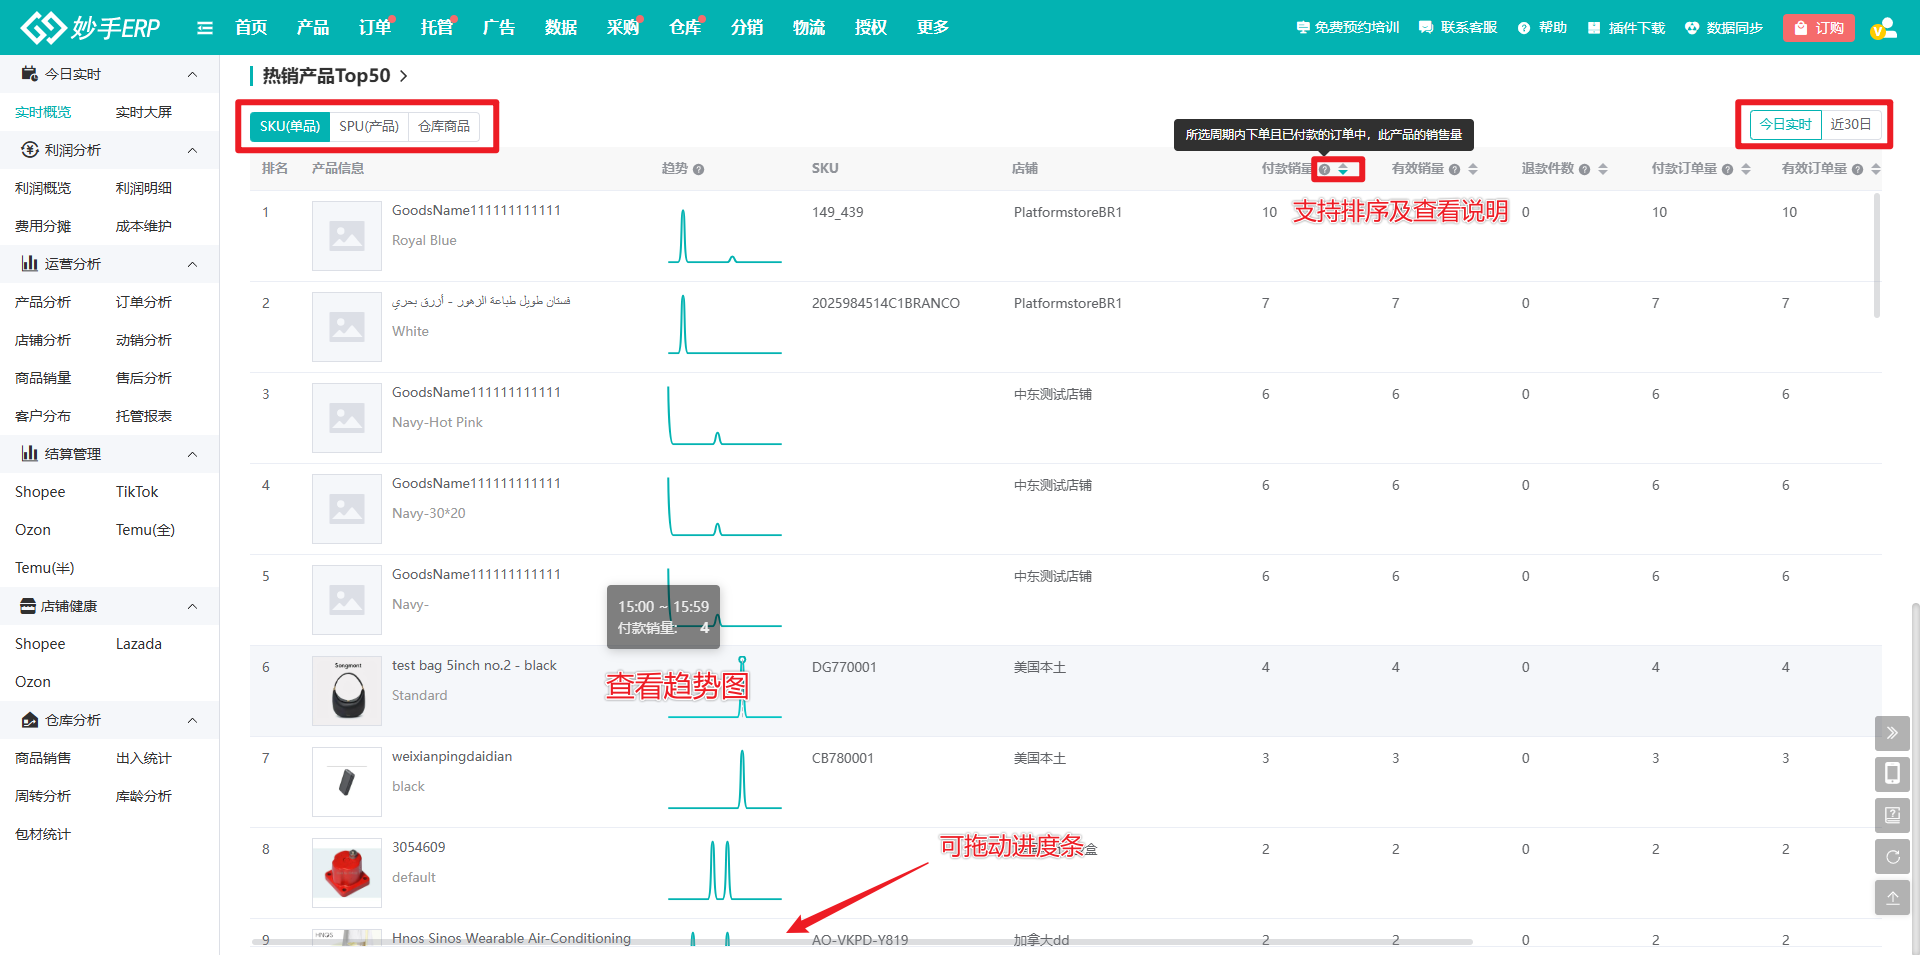Click the red 订购 button
This screenshot has height=955, width=1920.
point(1818,28)
